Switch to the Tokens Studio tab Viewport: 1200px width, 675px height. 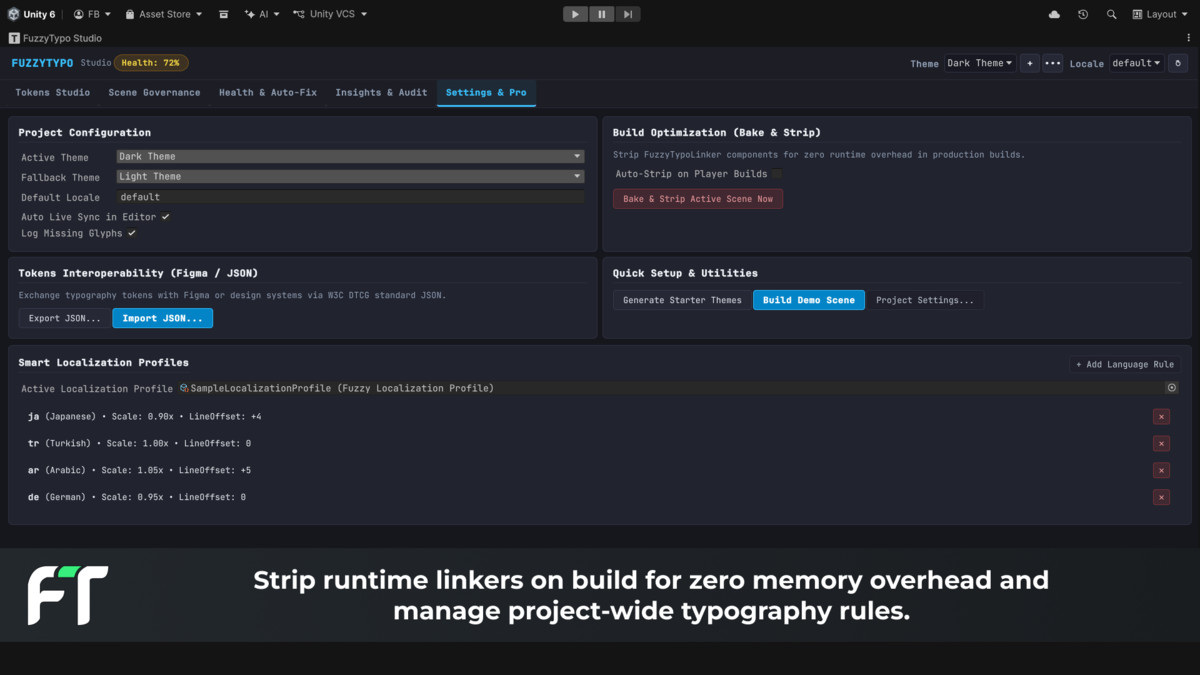[53, 92]
